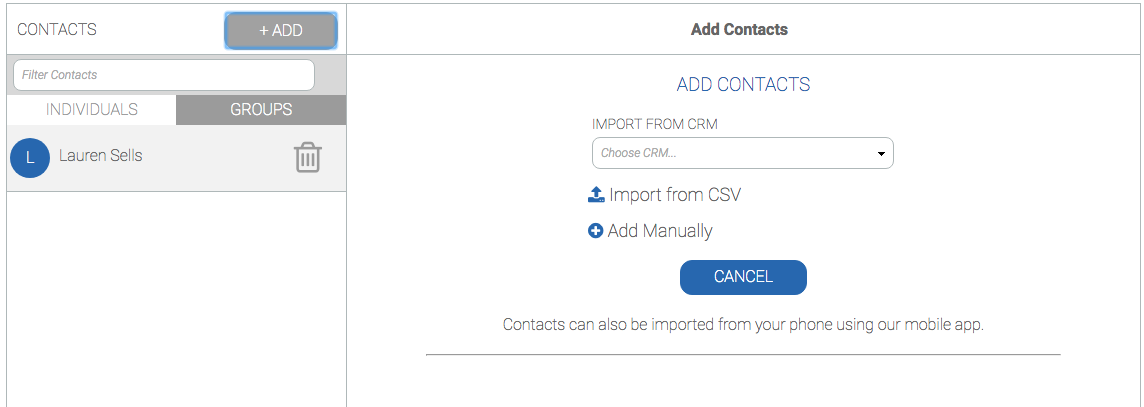1144x407 pixels.
Task: Click the IMPORT FROM CRM label
Action: tap(655, 125)
